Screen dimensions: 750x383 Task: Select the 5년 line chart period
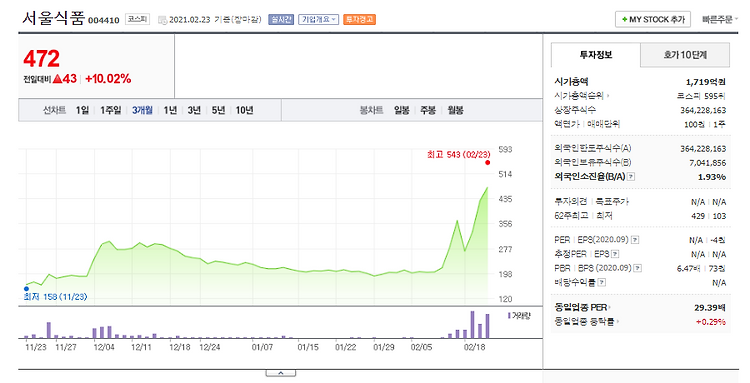218,110
